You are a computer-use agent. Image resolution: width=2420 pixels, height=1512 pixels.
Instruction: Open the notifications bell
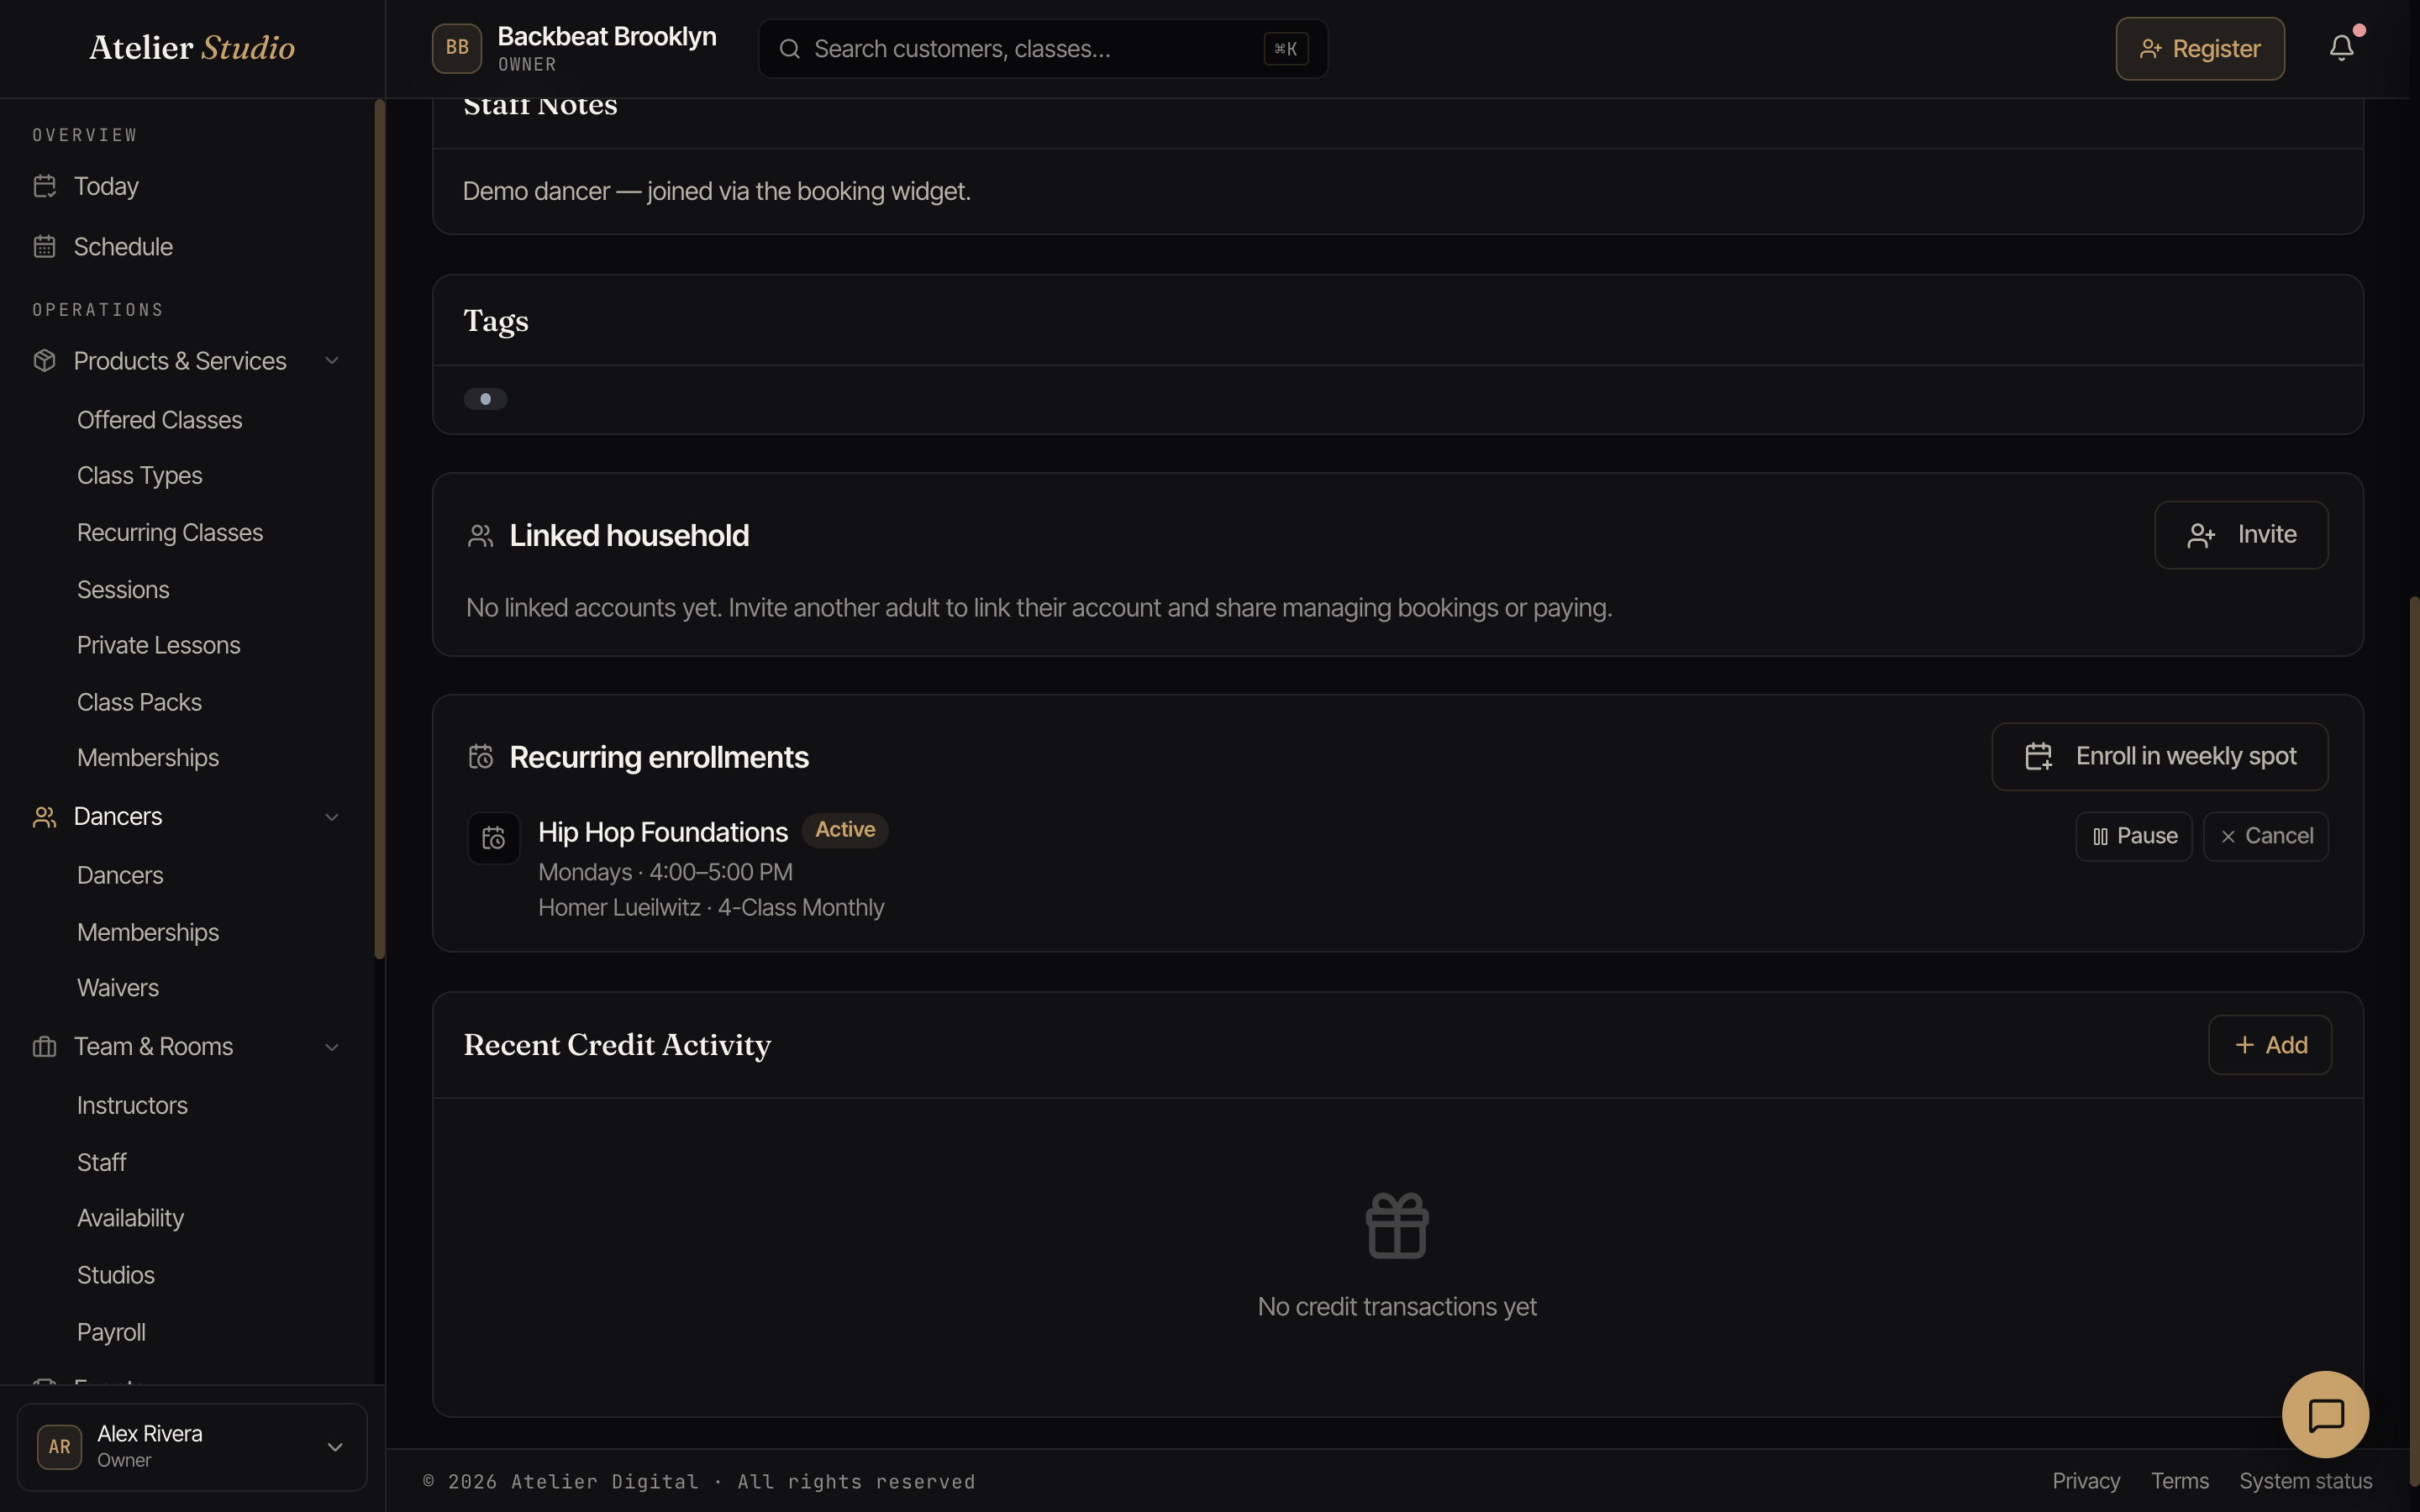(x=2341, y=48)
